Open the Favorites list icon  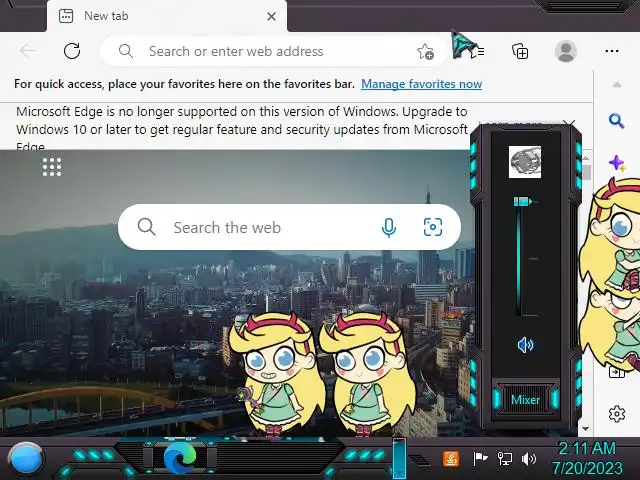click(476, 51)
